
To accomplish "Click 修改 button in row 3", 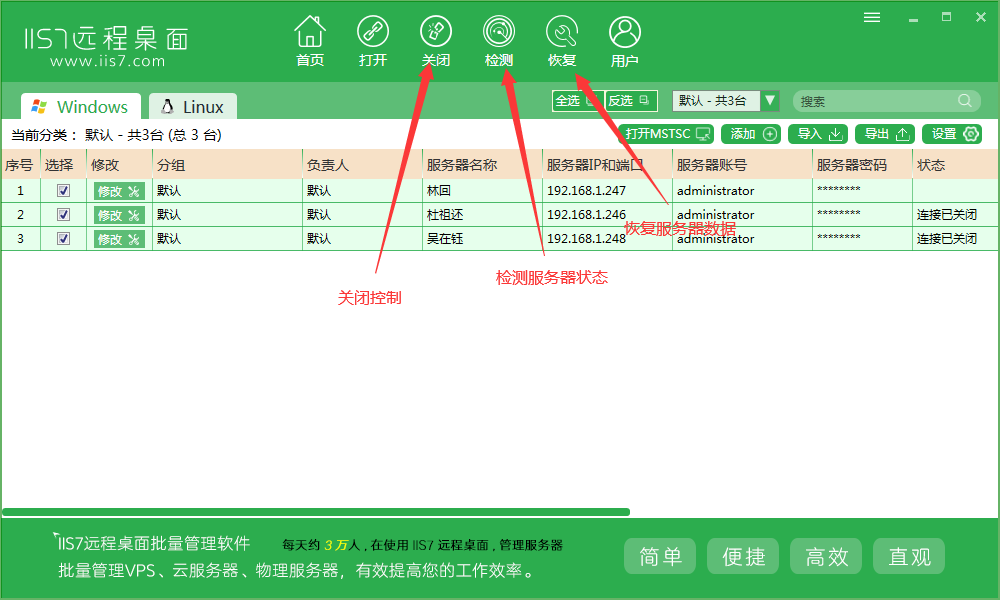I will (x=119, y=239).
